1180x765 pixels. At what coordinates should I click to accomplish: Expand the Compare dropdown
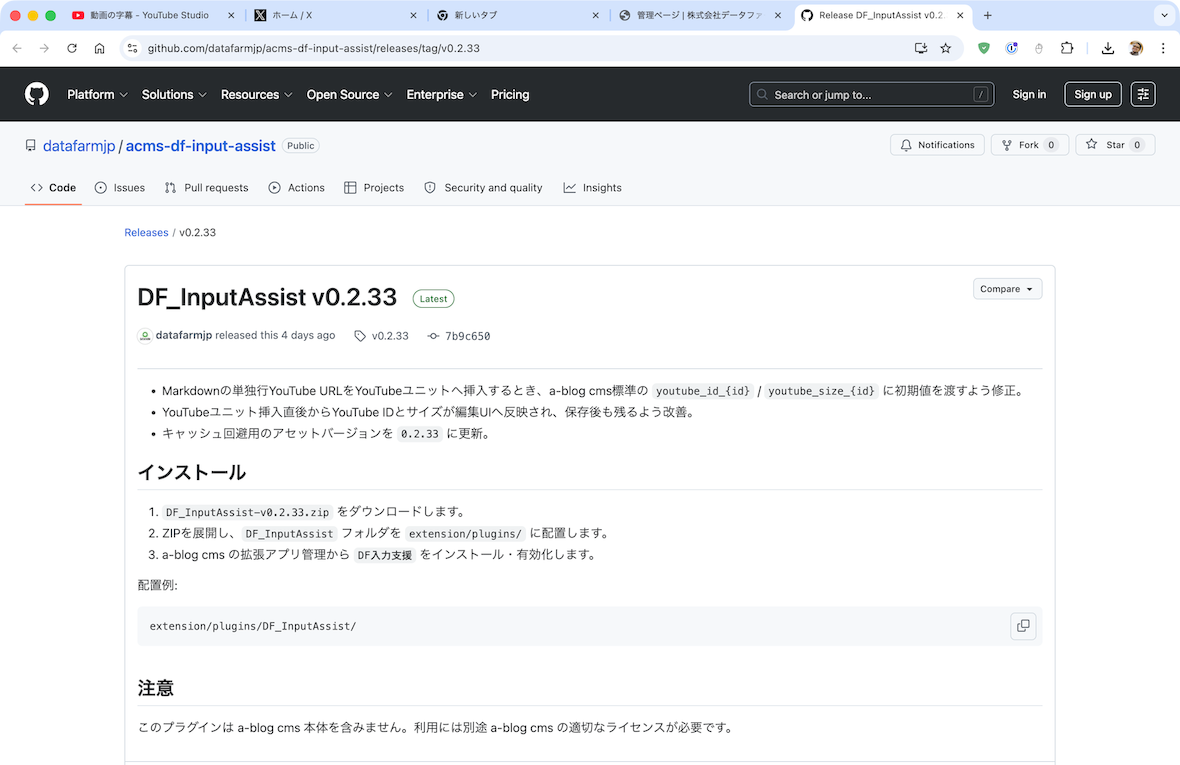pos(1007,289)
